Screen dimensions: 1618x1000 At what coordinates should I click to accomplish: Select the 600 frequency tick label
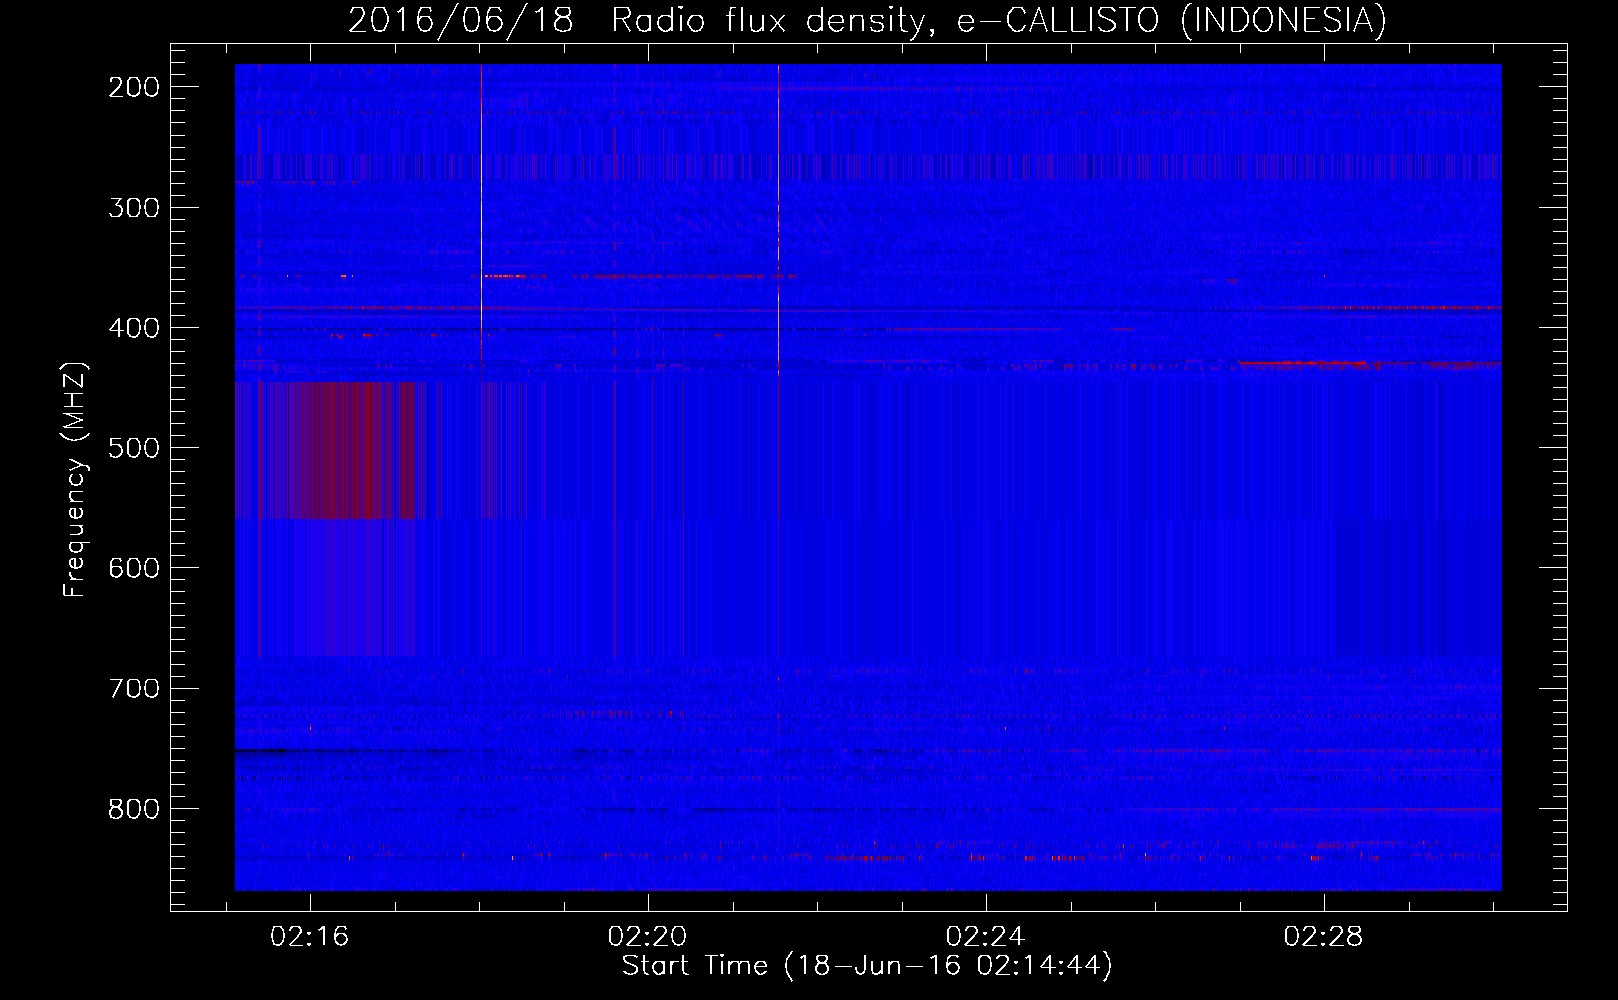click(x=134, y=568)
